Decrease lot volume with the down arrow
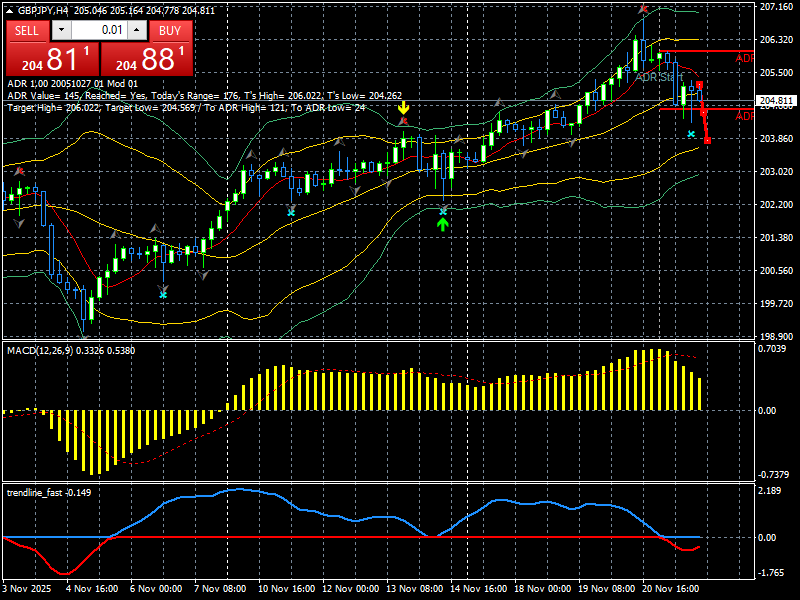 62,31
